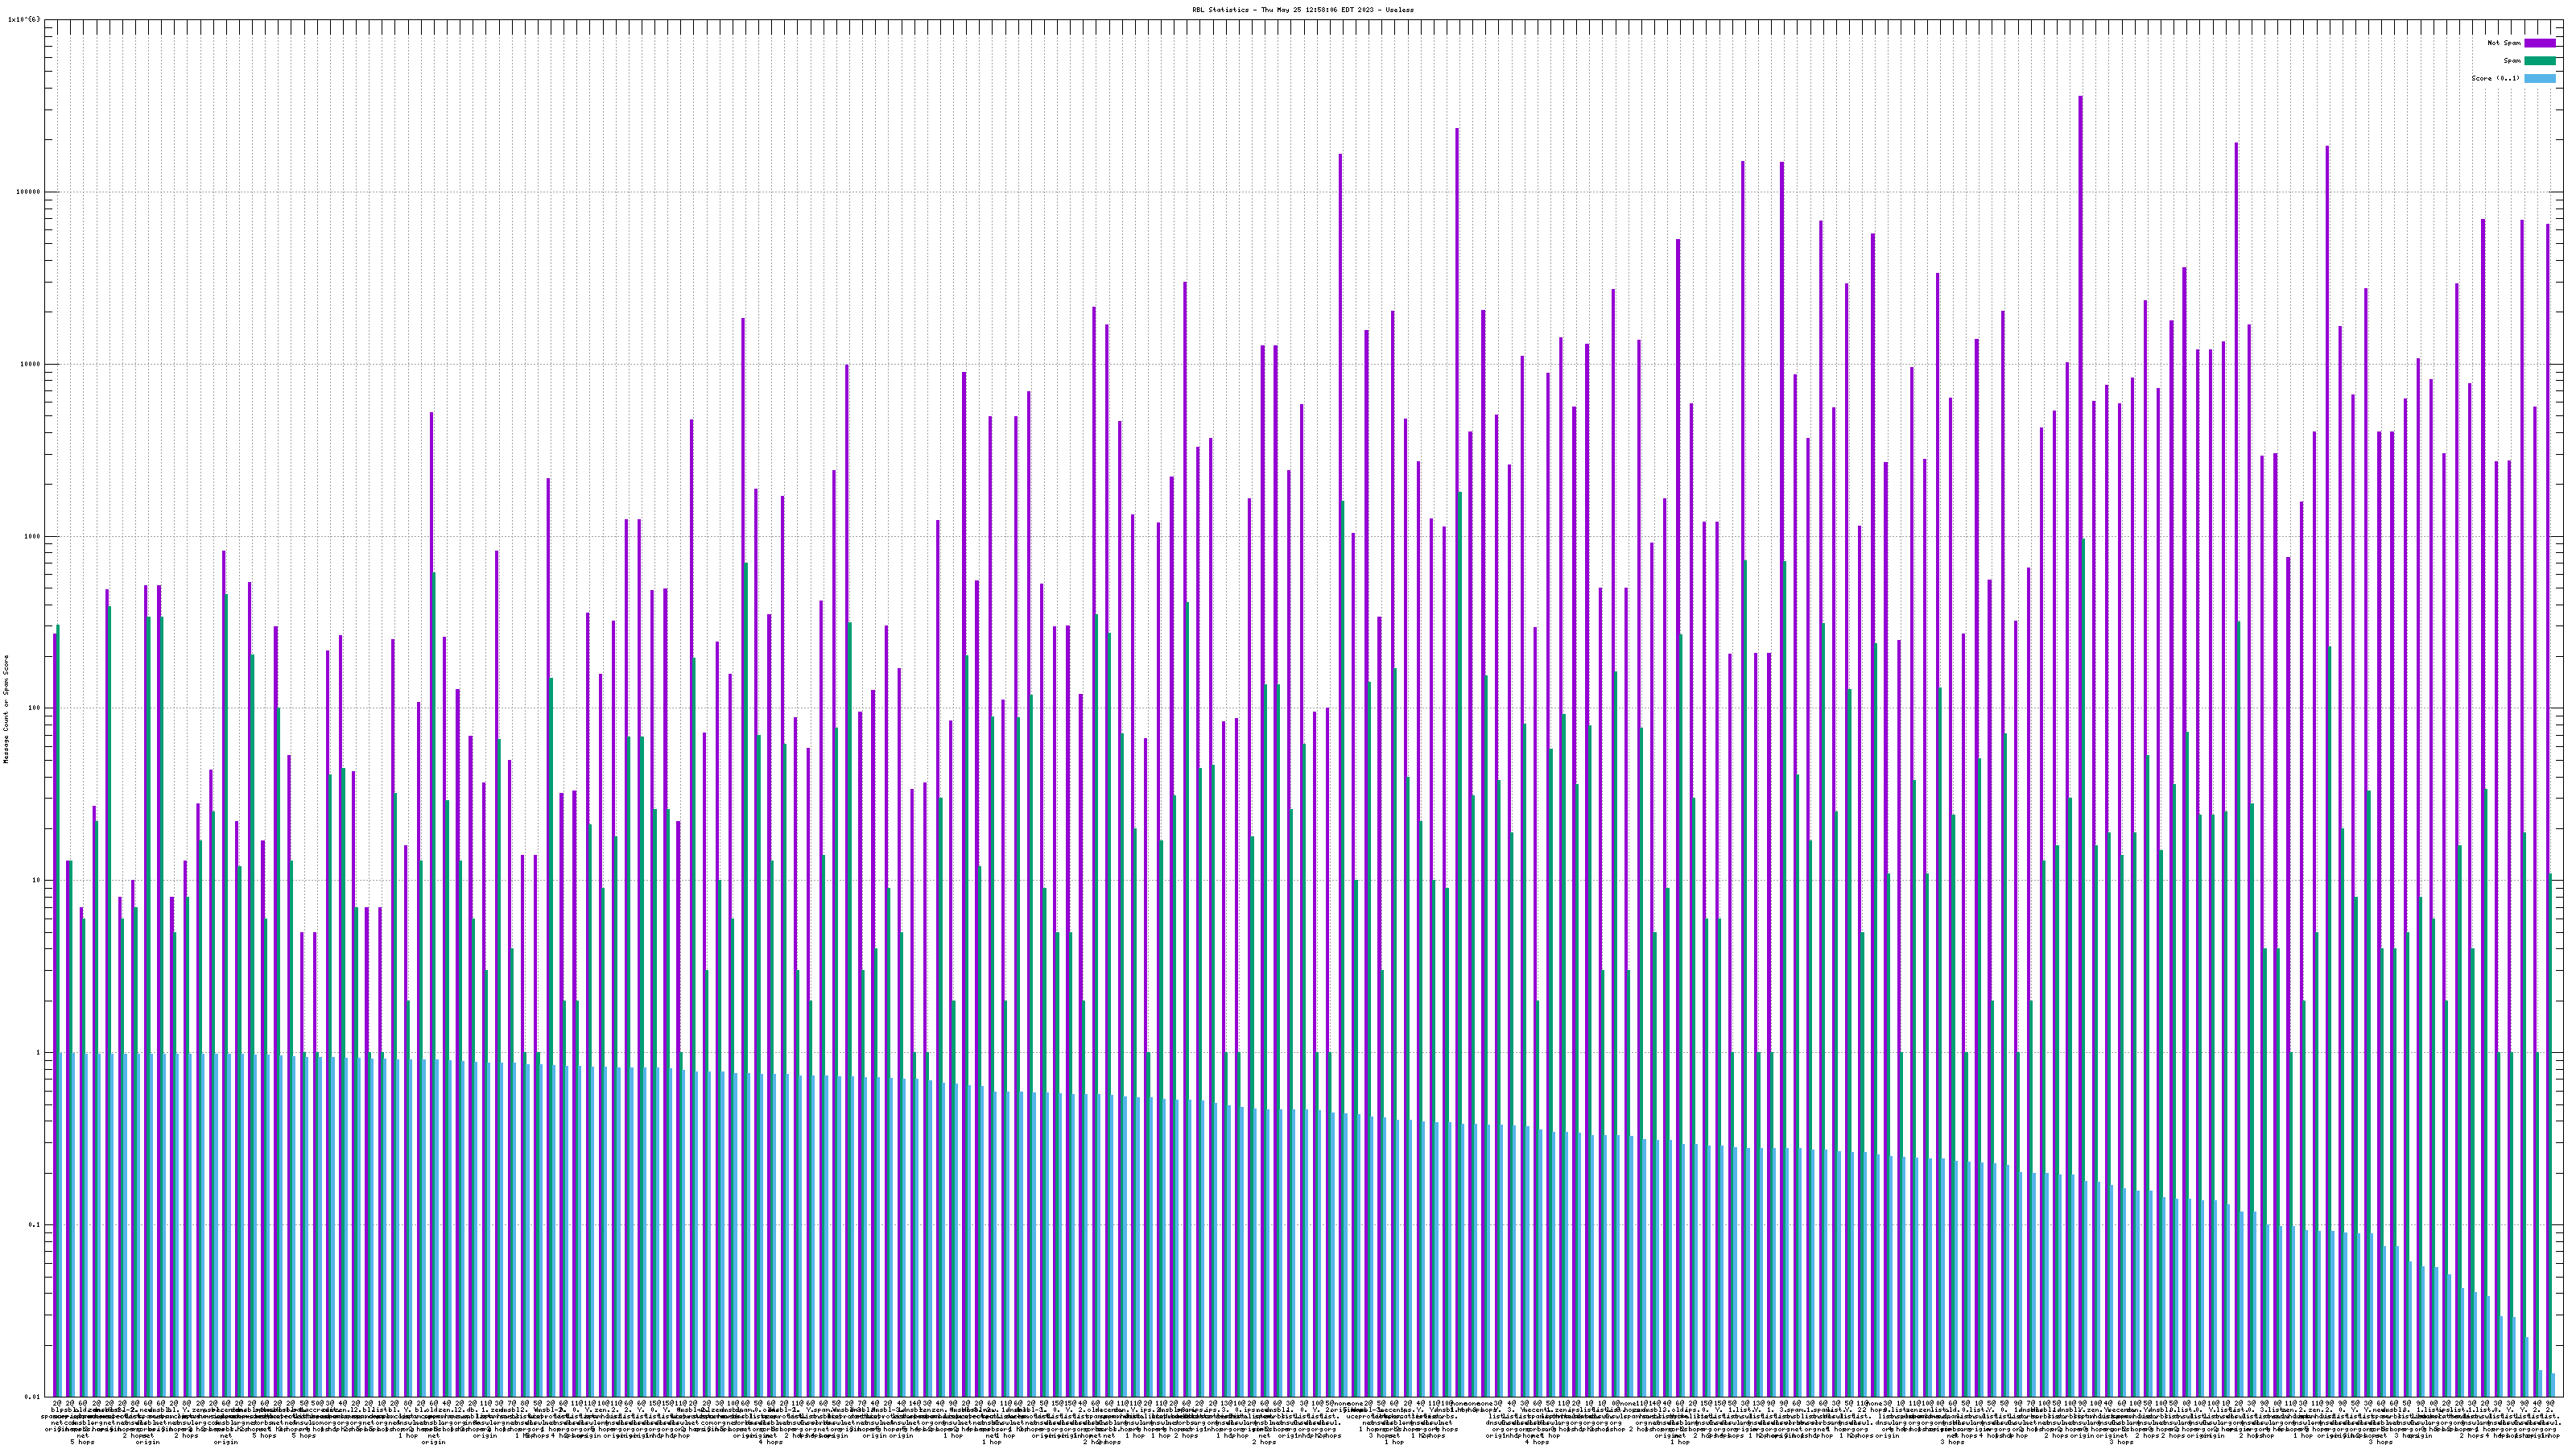Screen dimensions: 2576x1449
Task: Click the vertical 'Message Count or Spam Score' axis title
Action: click(6, 708)
